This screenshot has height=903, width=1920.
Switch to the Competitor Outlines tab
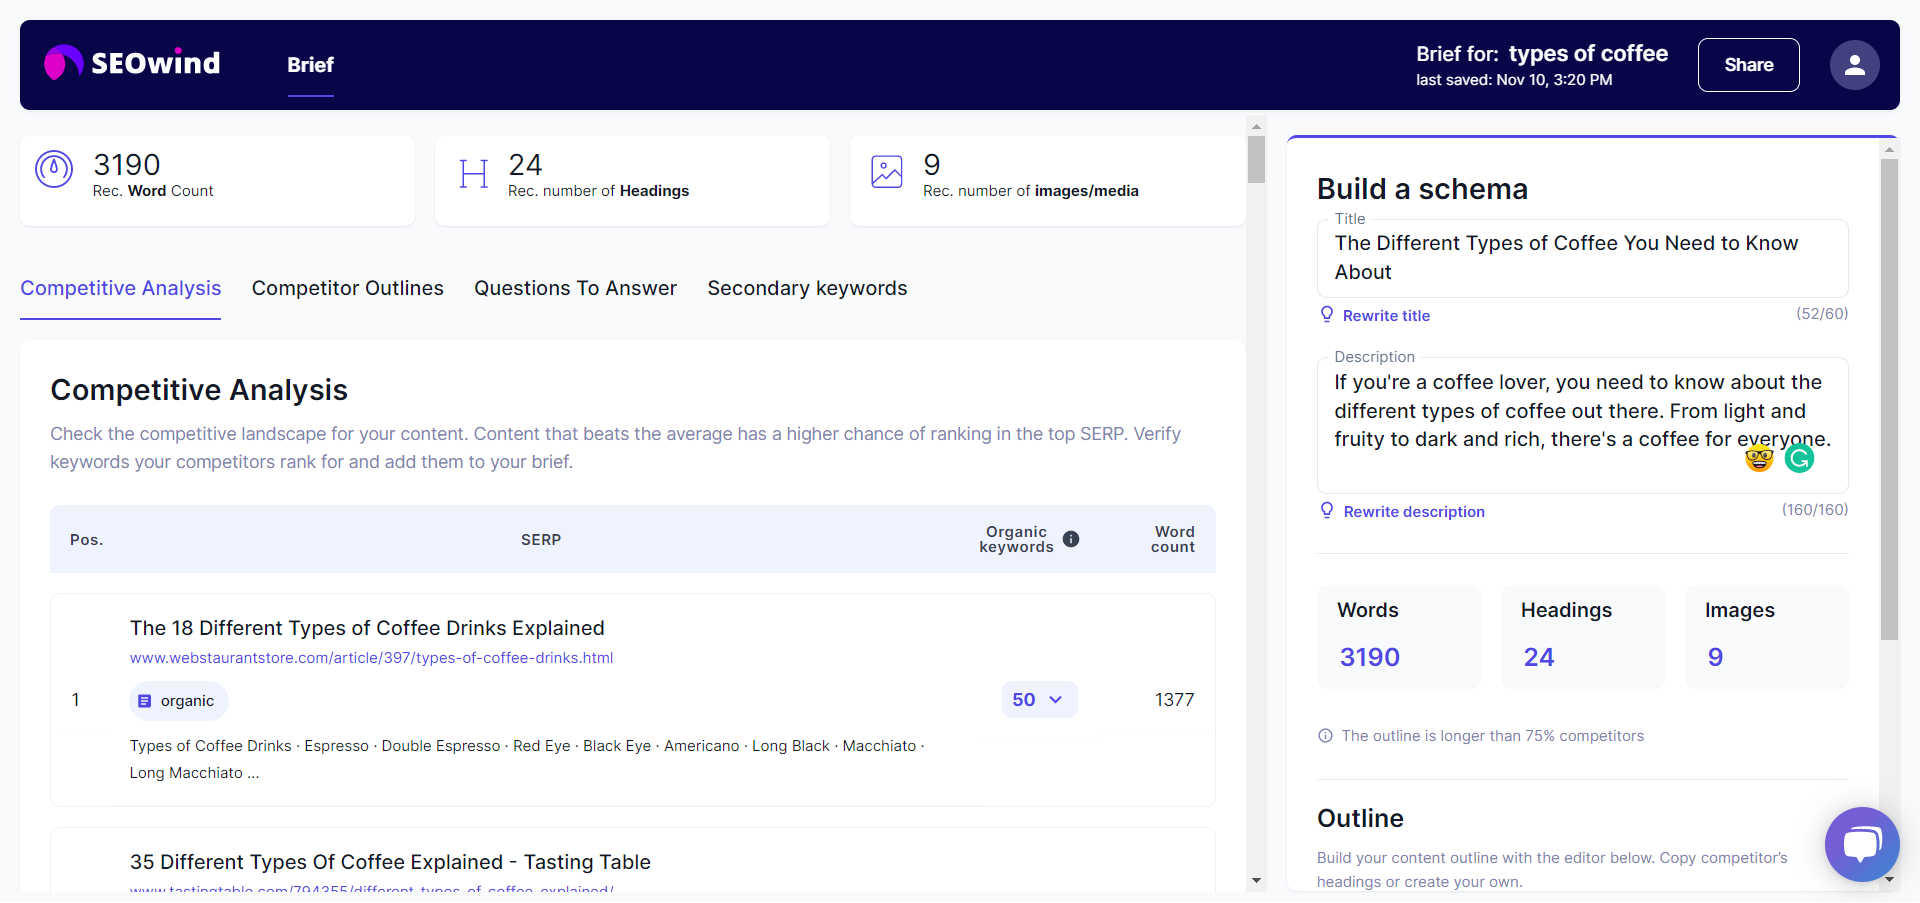coord(347,288)
